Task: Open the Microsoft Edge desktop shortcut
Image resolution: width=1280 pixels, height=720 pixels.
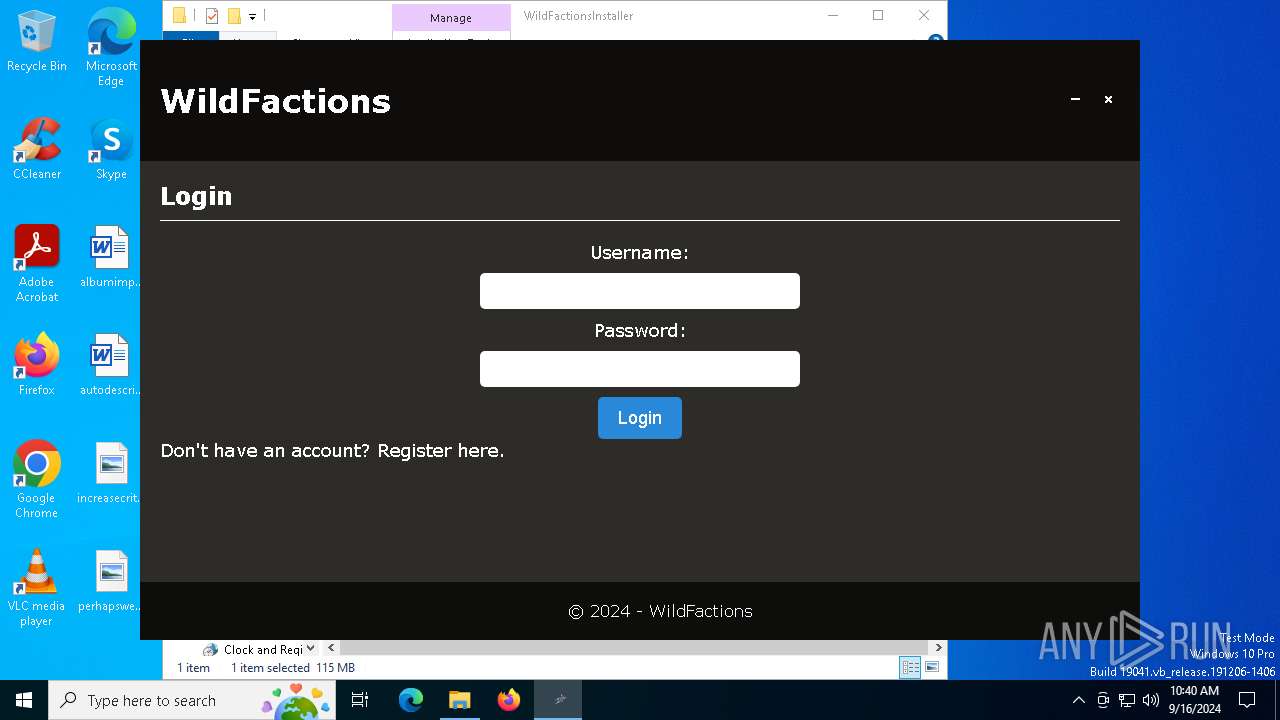Action: 111,48
